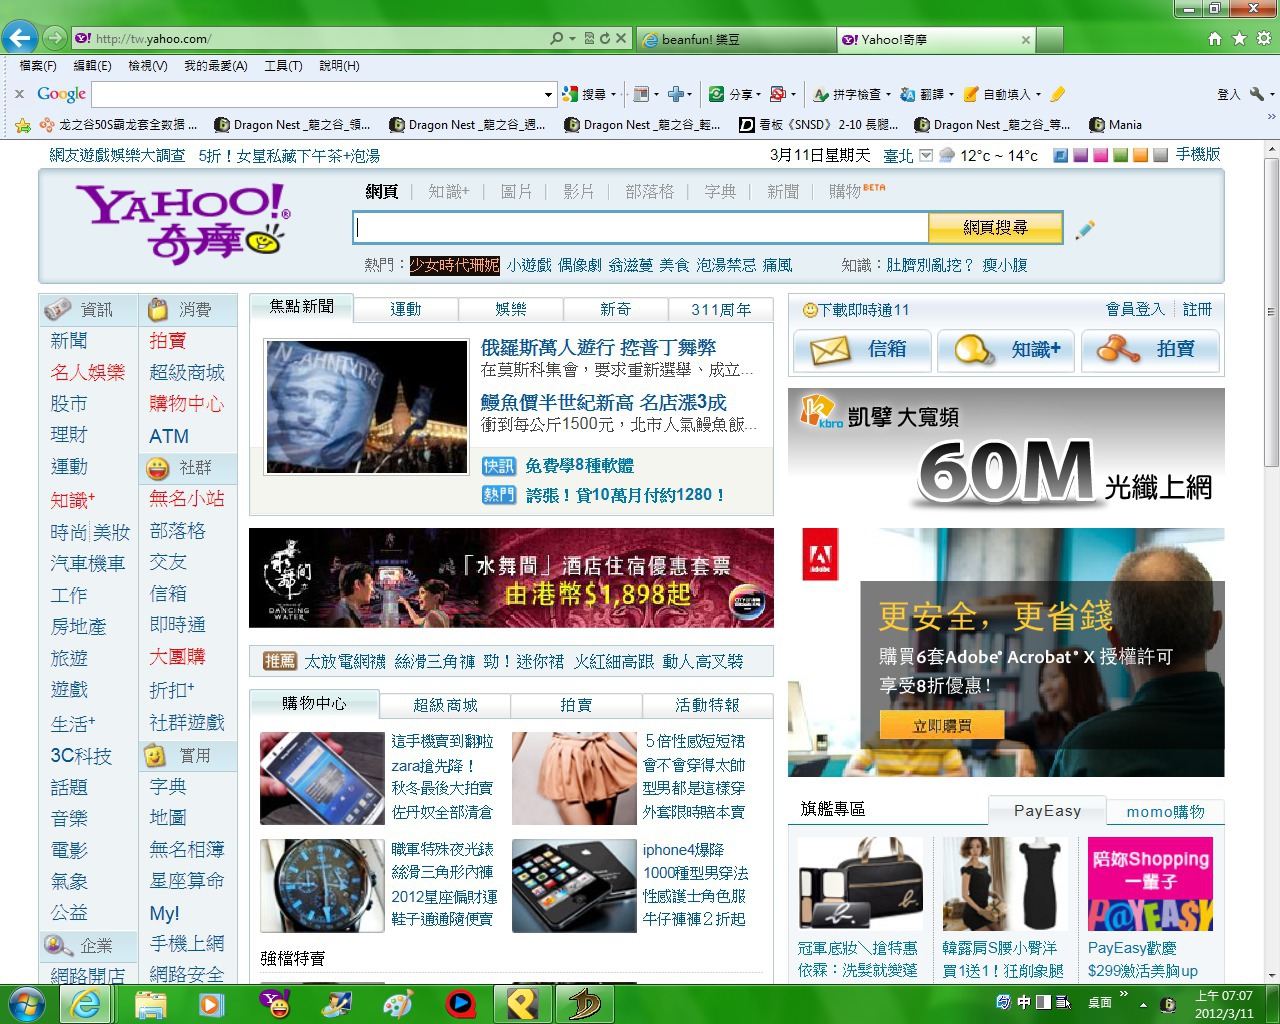Click the rainy weather icon near temperature
The width and height of the screenshot is (1280, 1024).
coord(946,156)
